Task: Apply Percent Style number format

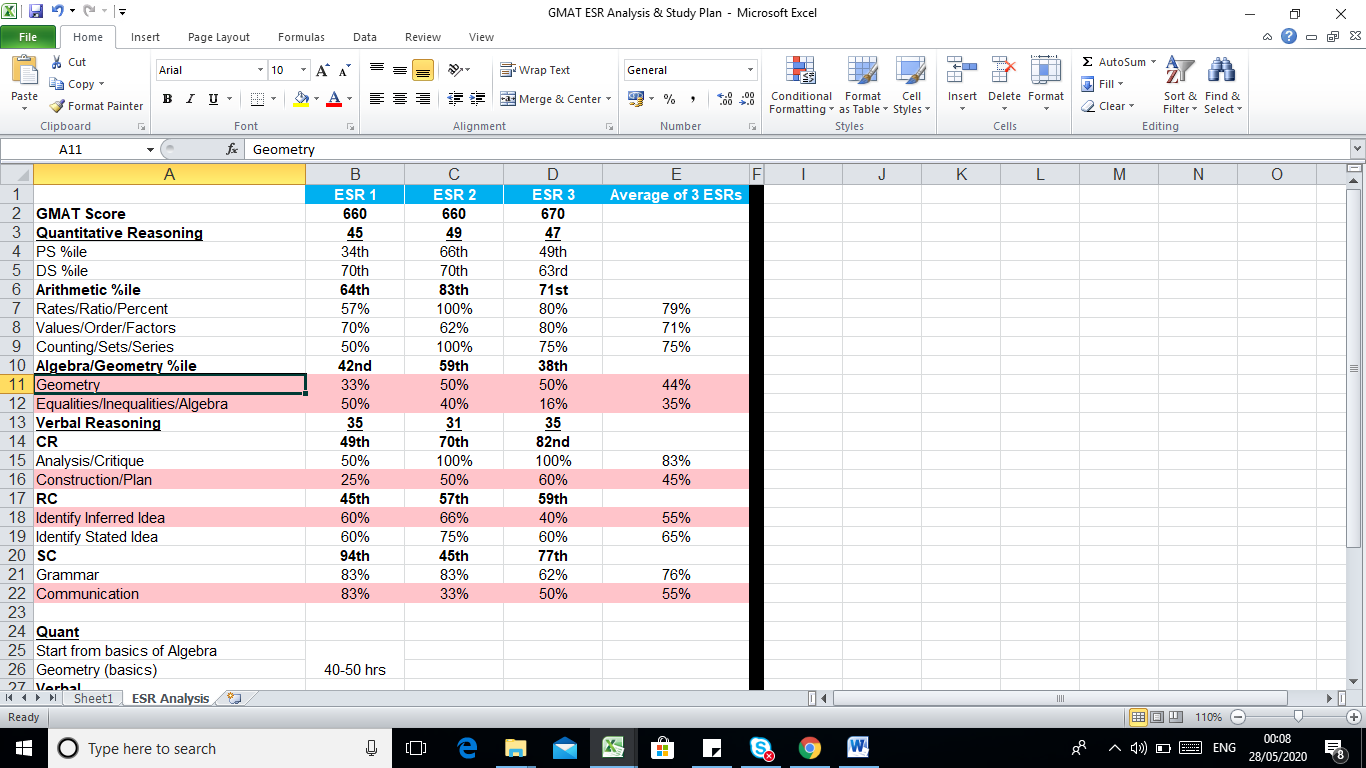Action: (x=669, y=99)
